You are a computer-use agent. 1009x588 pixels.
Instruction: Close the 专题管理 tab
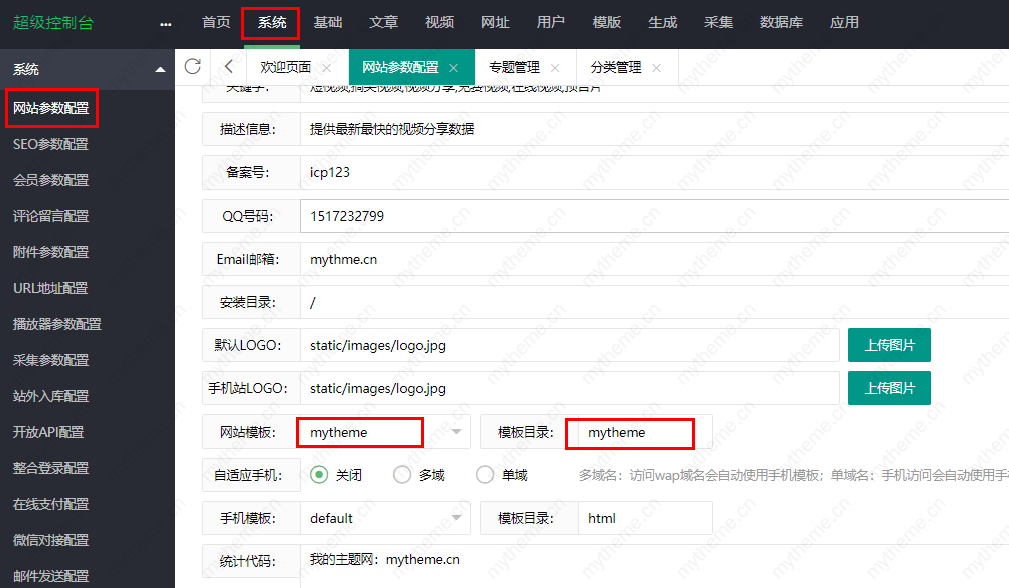pyautogui.click(x=555, y=68)
